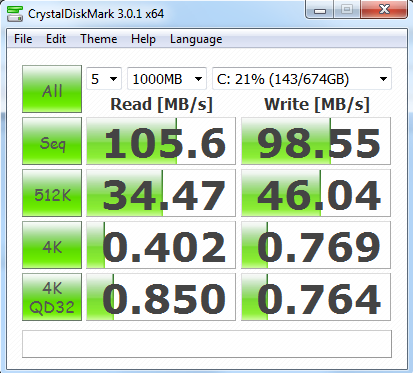
Task: Click the Seq write result 98.55
Action: pos(316,141)
